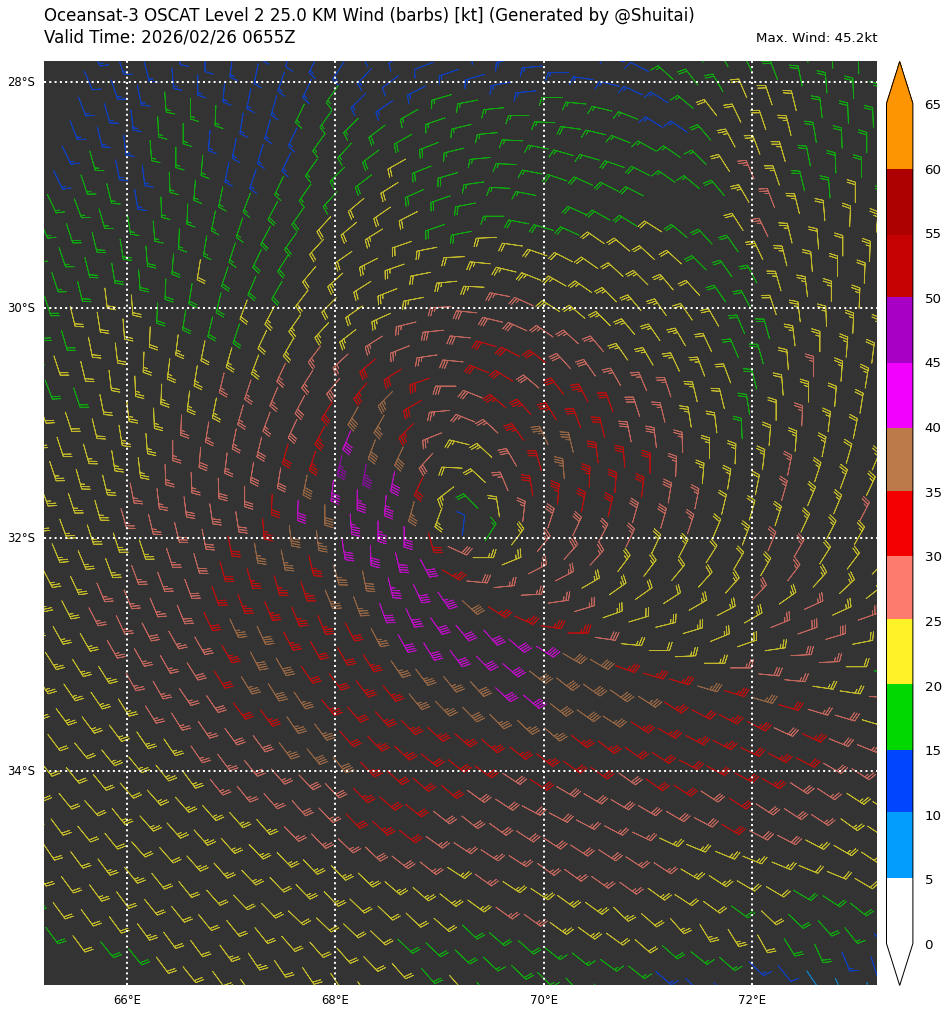Viewport: 948px width, 1014px height.
Task: Click the green 15-20 kt colorbar segment
Action: pyautogui.click(x=899, y=716)
